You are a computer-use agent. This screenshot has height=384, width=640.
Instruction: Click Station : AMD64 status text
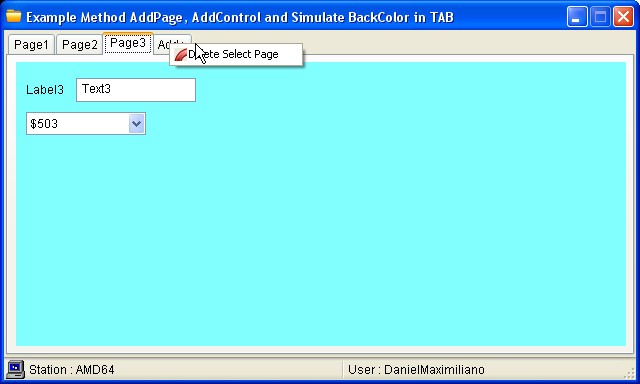pos(72,370)
